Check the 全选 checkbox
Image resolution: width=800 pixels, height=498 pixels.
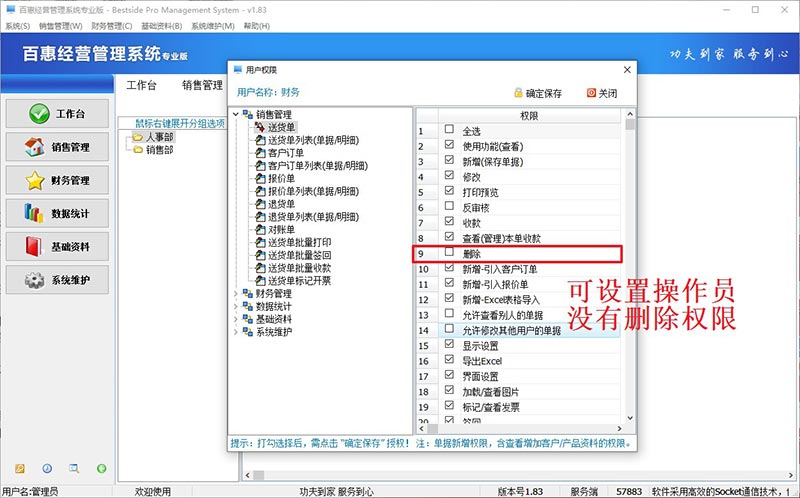pos(449,130)
